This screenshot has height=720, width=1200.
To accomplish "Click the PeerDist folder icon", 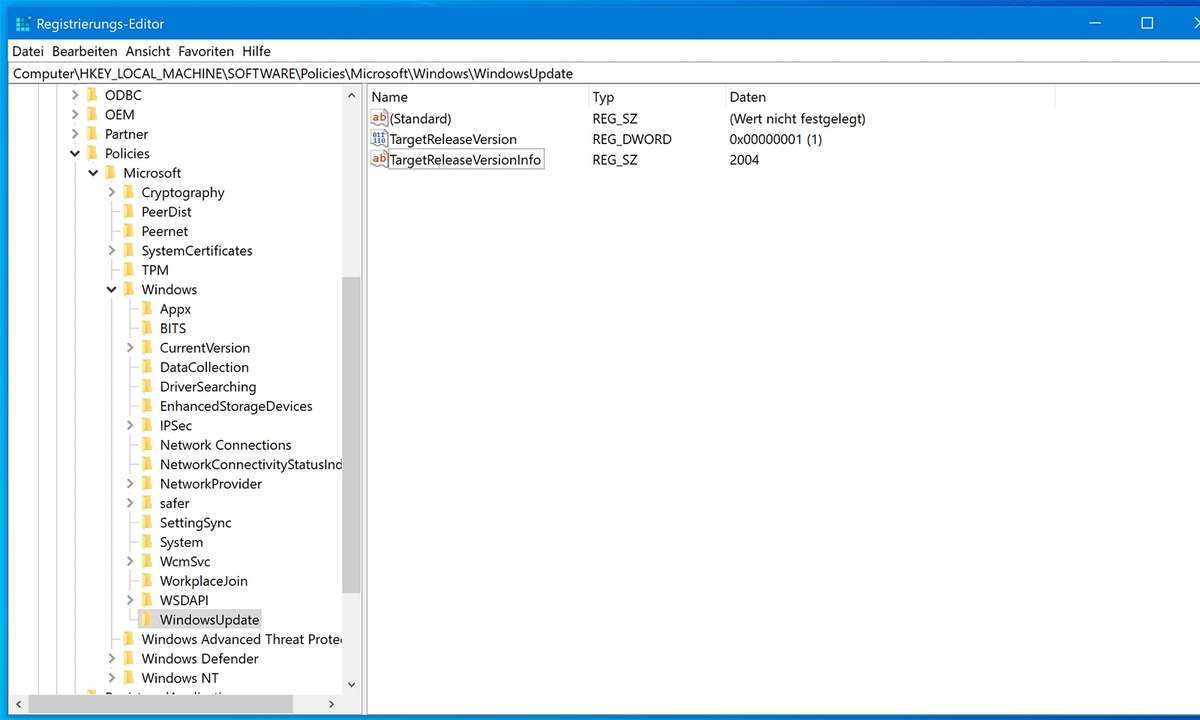I will pos(129,212).
